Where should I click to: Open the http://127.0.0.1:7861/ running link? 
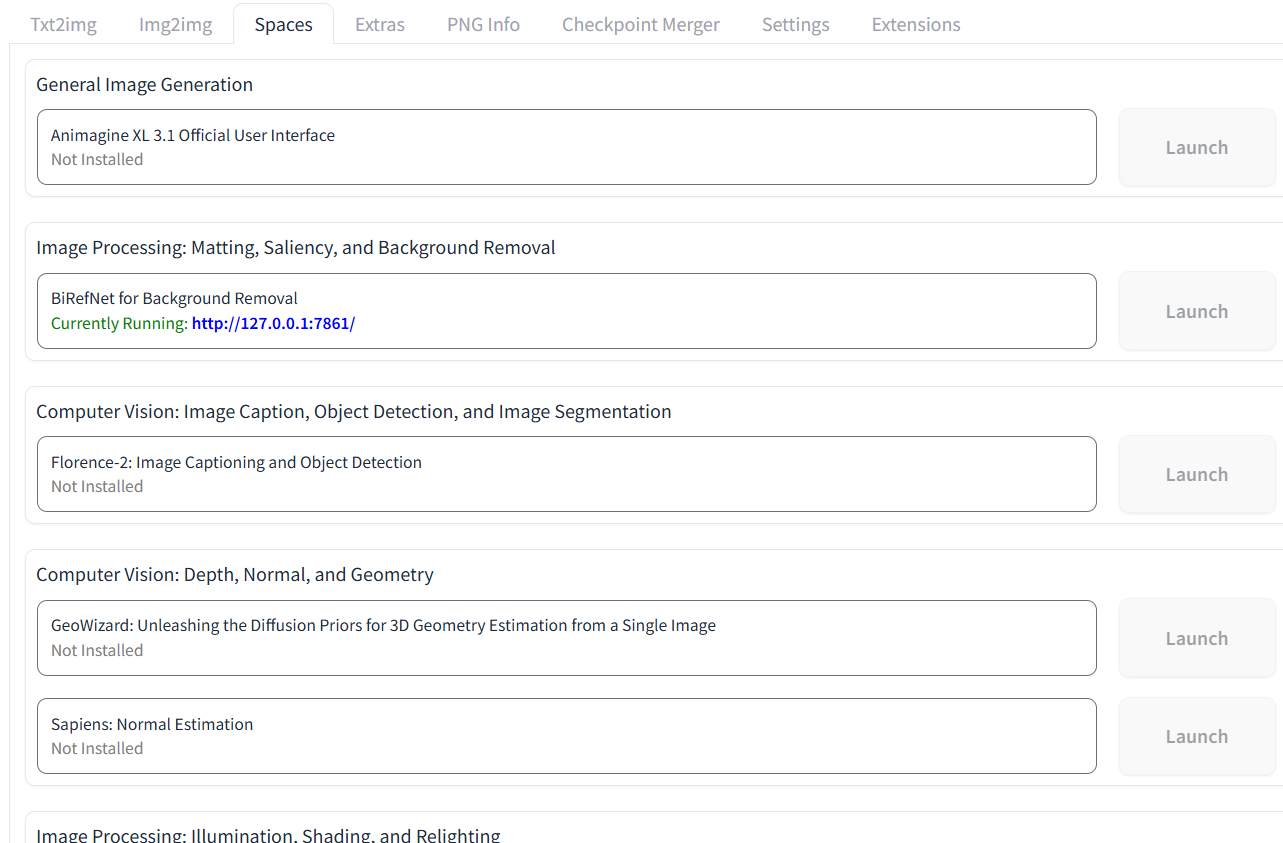(x=273, y=324)
